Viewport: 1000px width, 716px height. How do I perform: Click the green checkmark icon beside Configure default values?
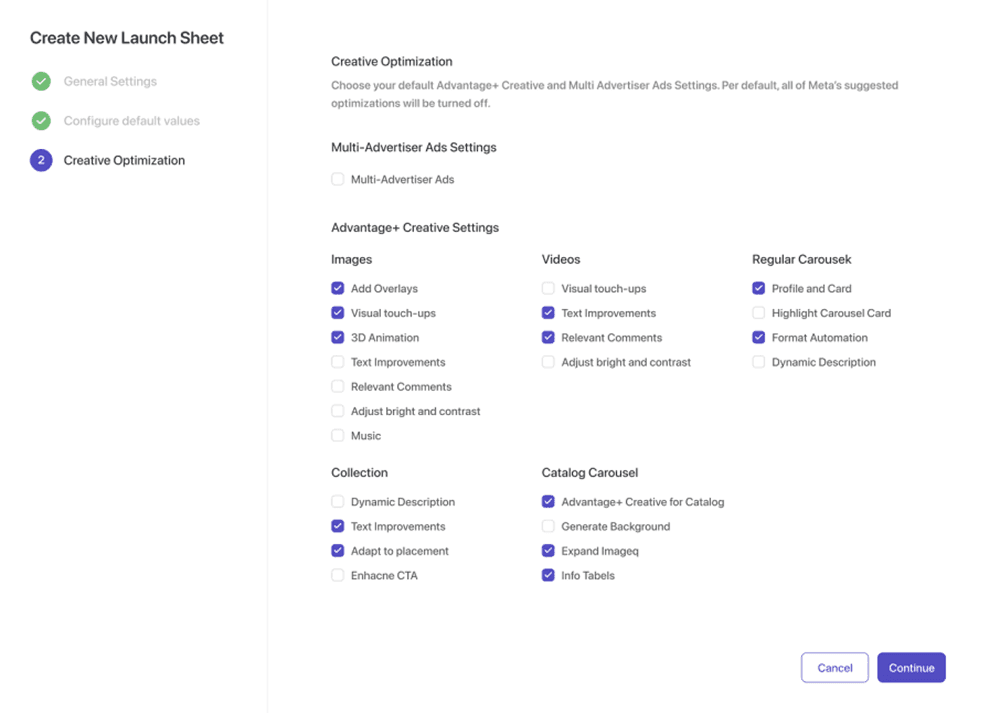(41, 121)
